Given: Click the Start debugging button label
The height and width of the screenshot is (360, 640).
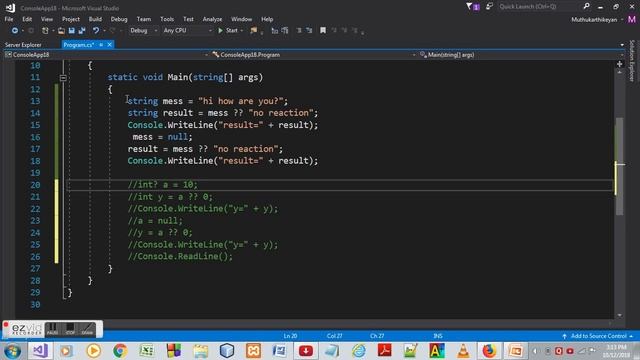Looking at the screenshot, I should point(231,31).
